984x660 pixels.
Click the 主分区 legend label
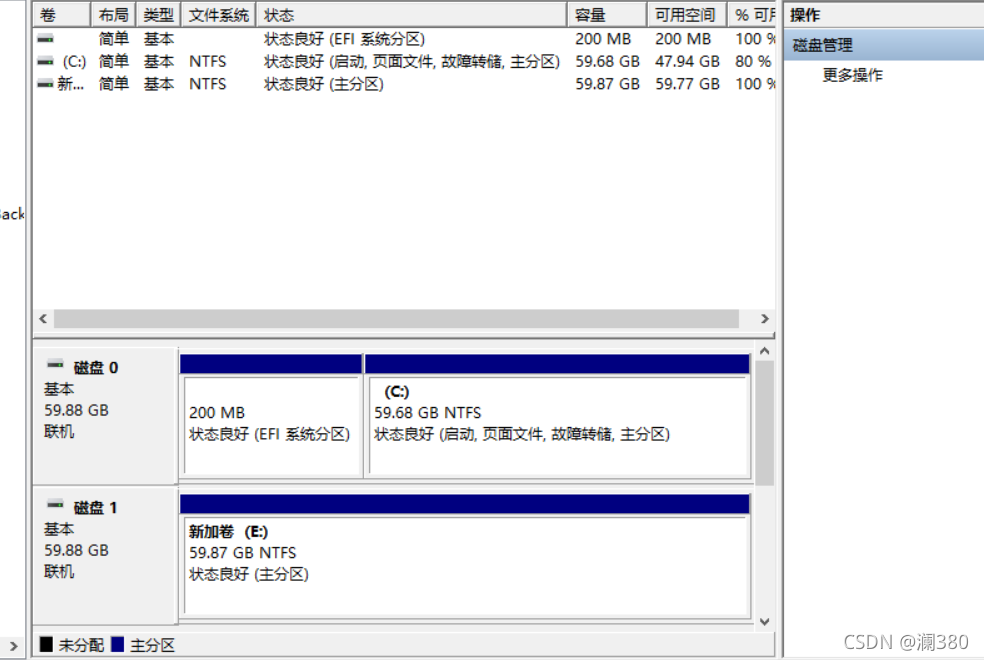tap(152, 644)
